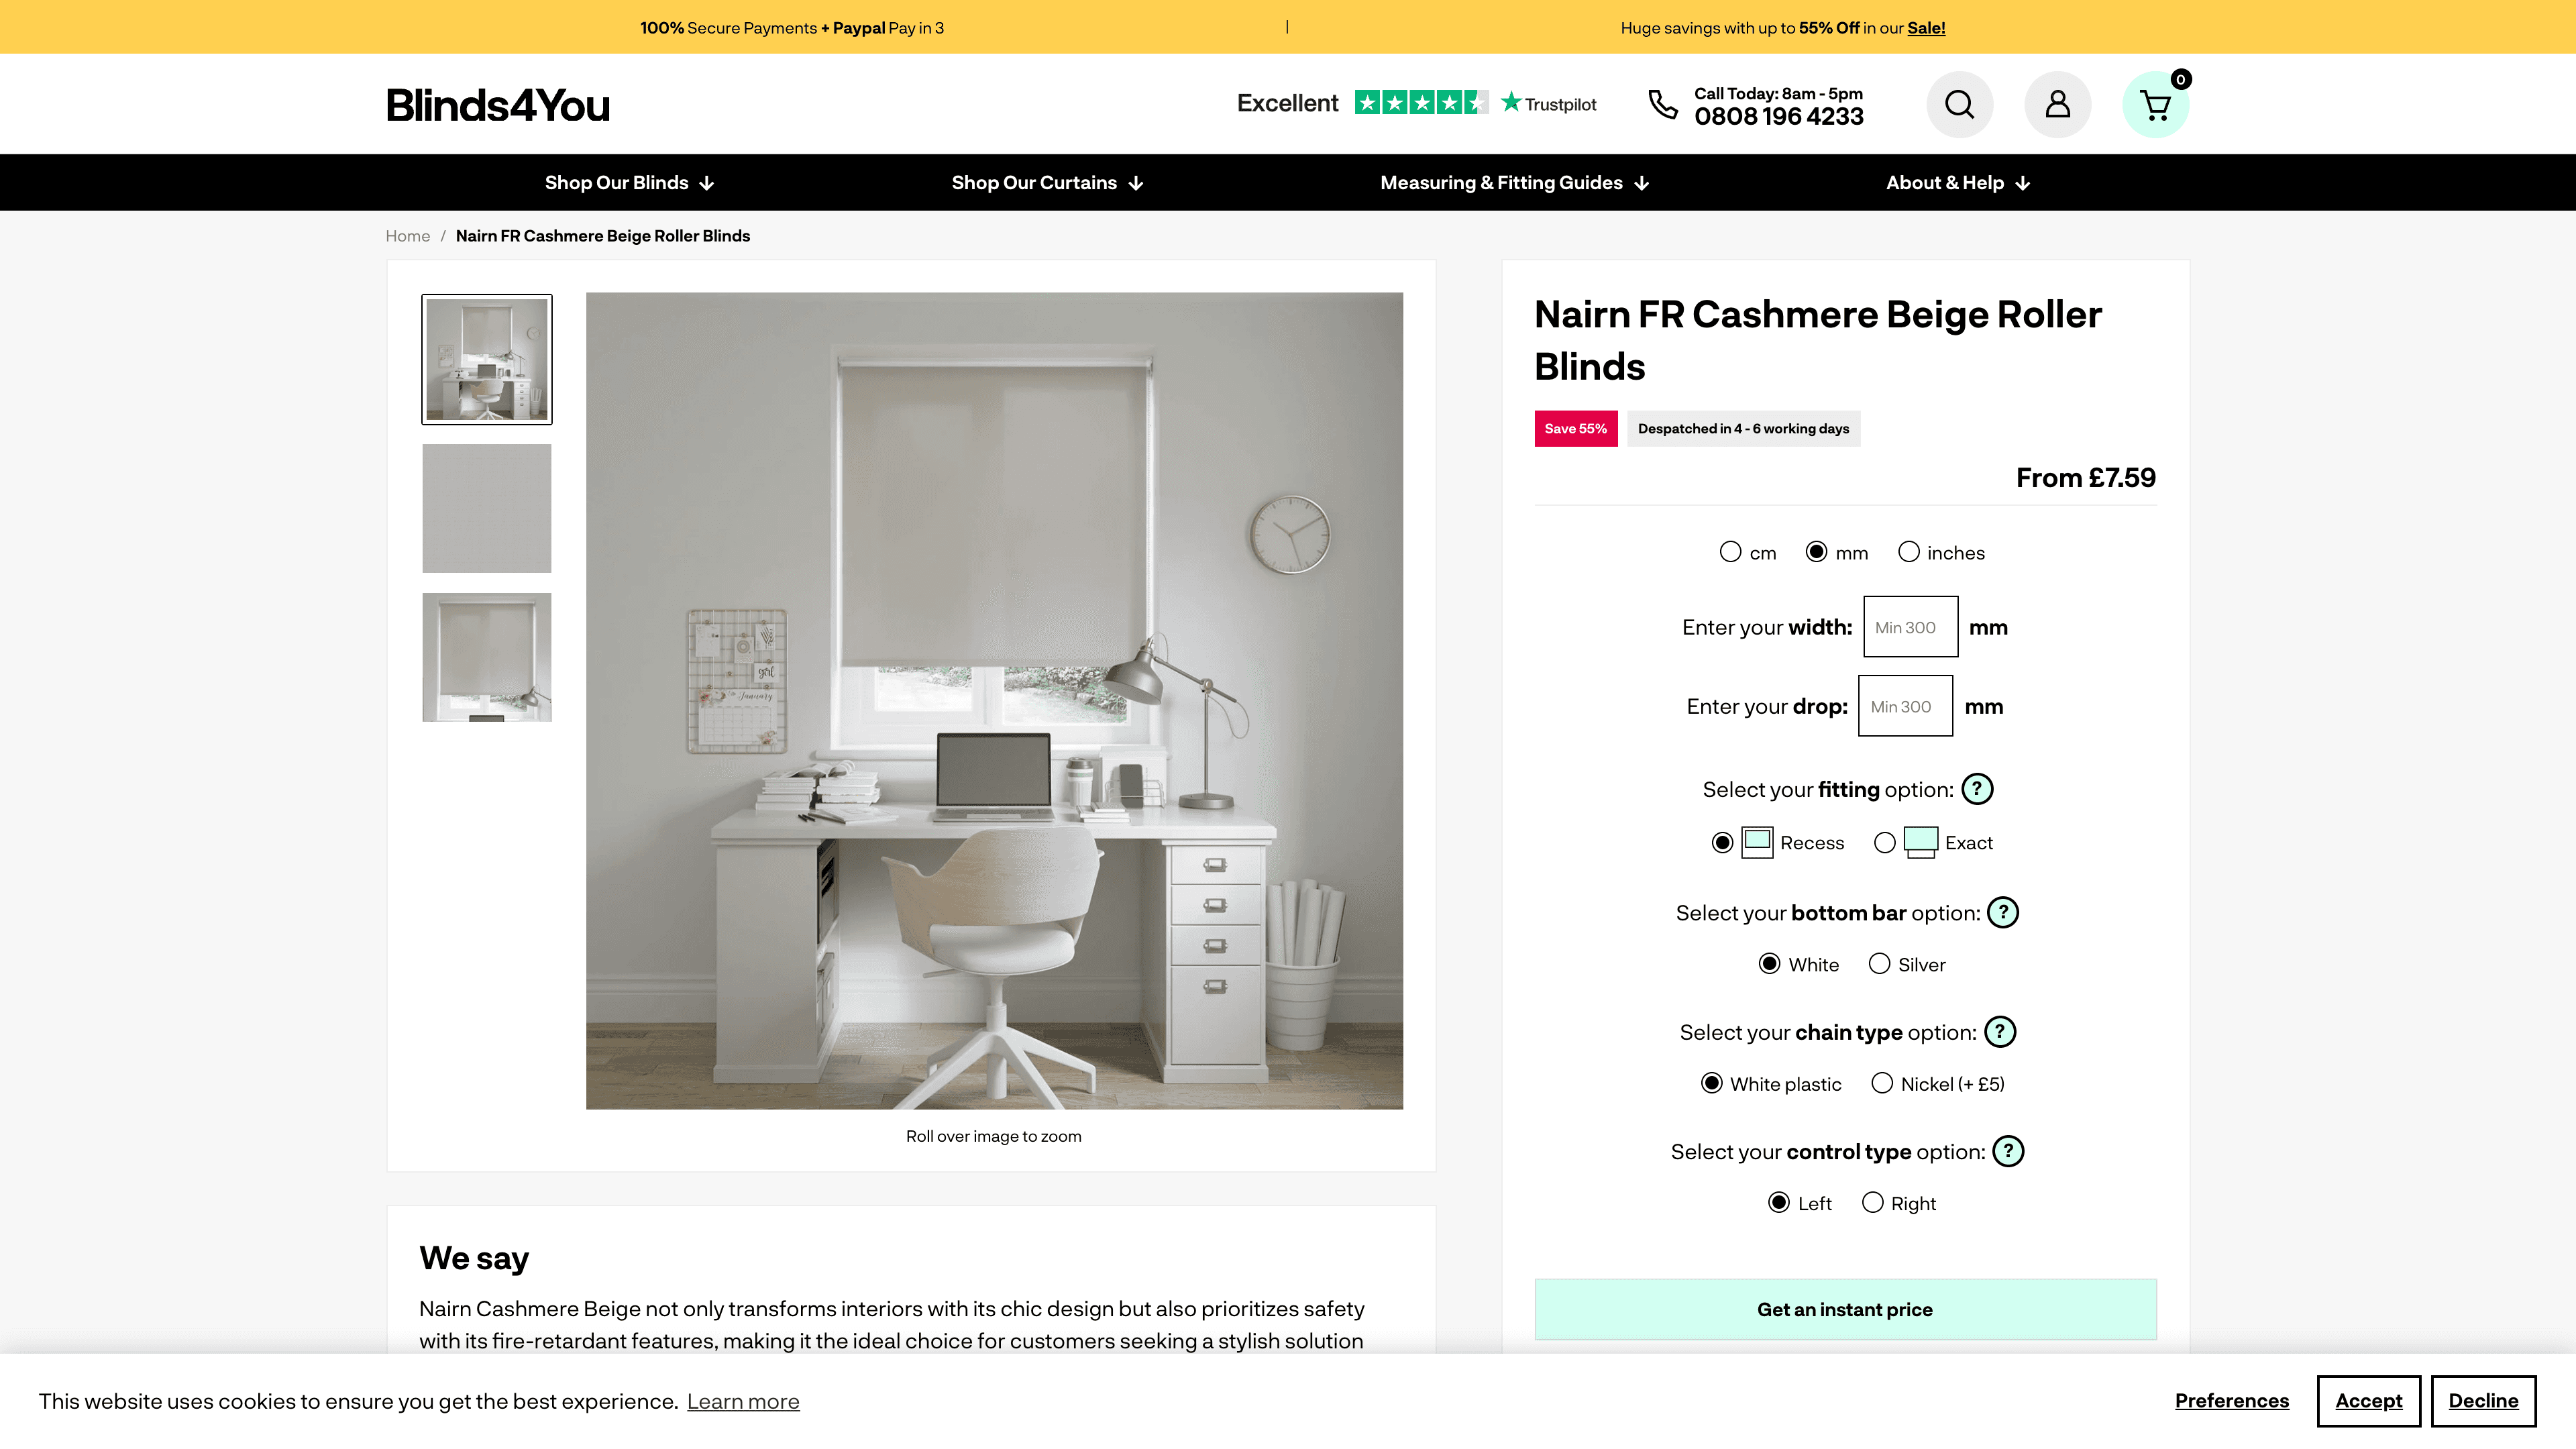The width and height of the screenshot is (2576, 1449).
Task: Open the About & Help menu
Action: click(x=1957, y=183)
